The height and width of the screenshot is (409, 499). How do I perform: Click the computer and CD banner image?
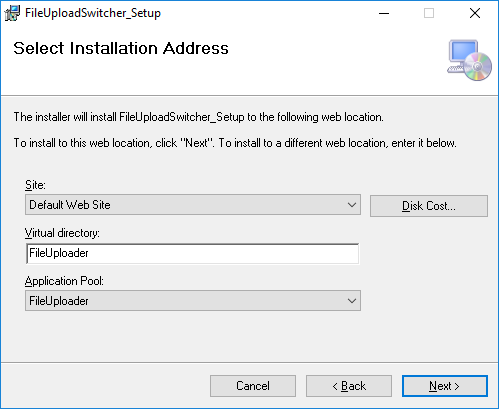pos(469,60)
